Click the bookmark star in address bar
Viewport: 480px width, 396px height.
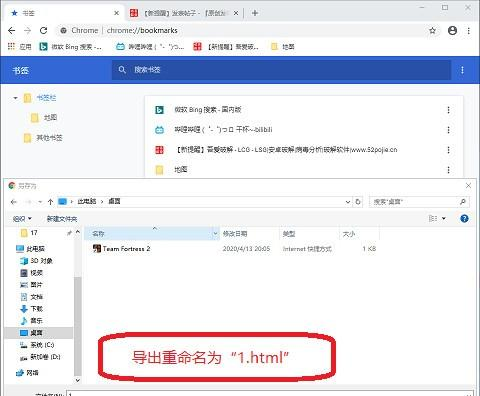pos(433,31)
